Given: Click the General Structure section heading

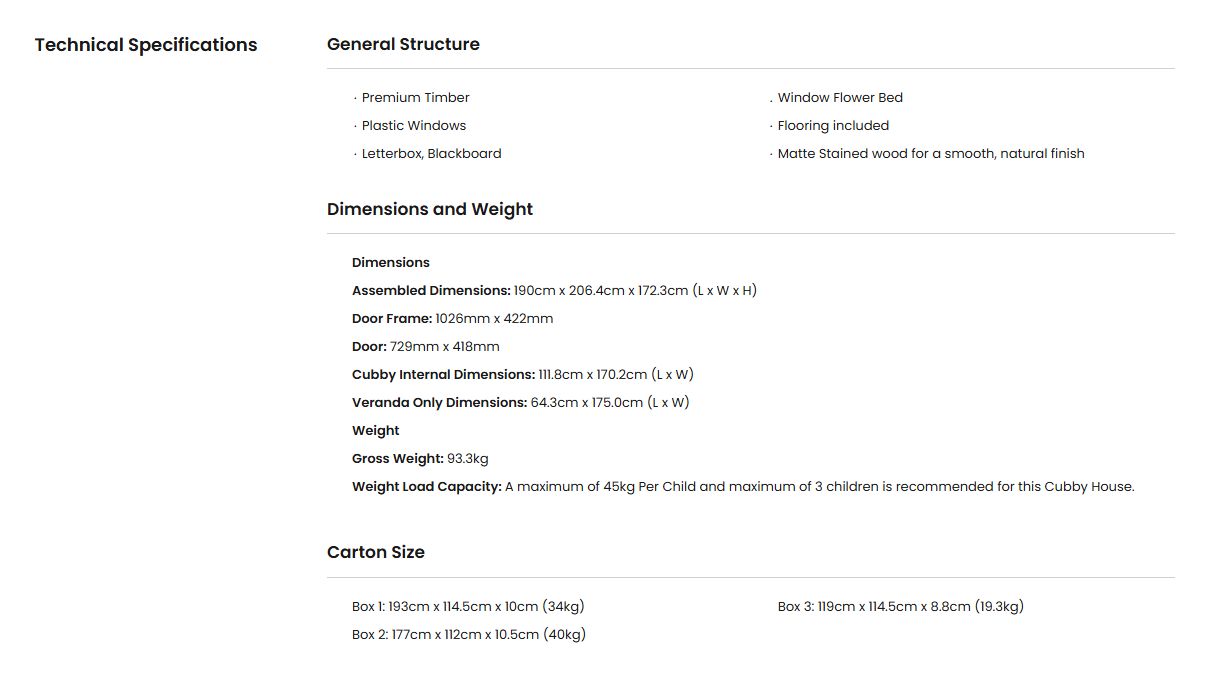Looking at the screenshot, I should (403, 44).
